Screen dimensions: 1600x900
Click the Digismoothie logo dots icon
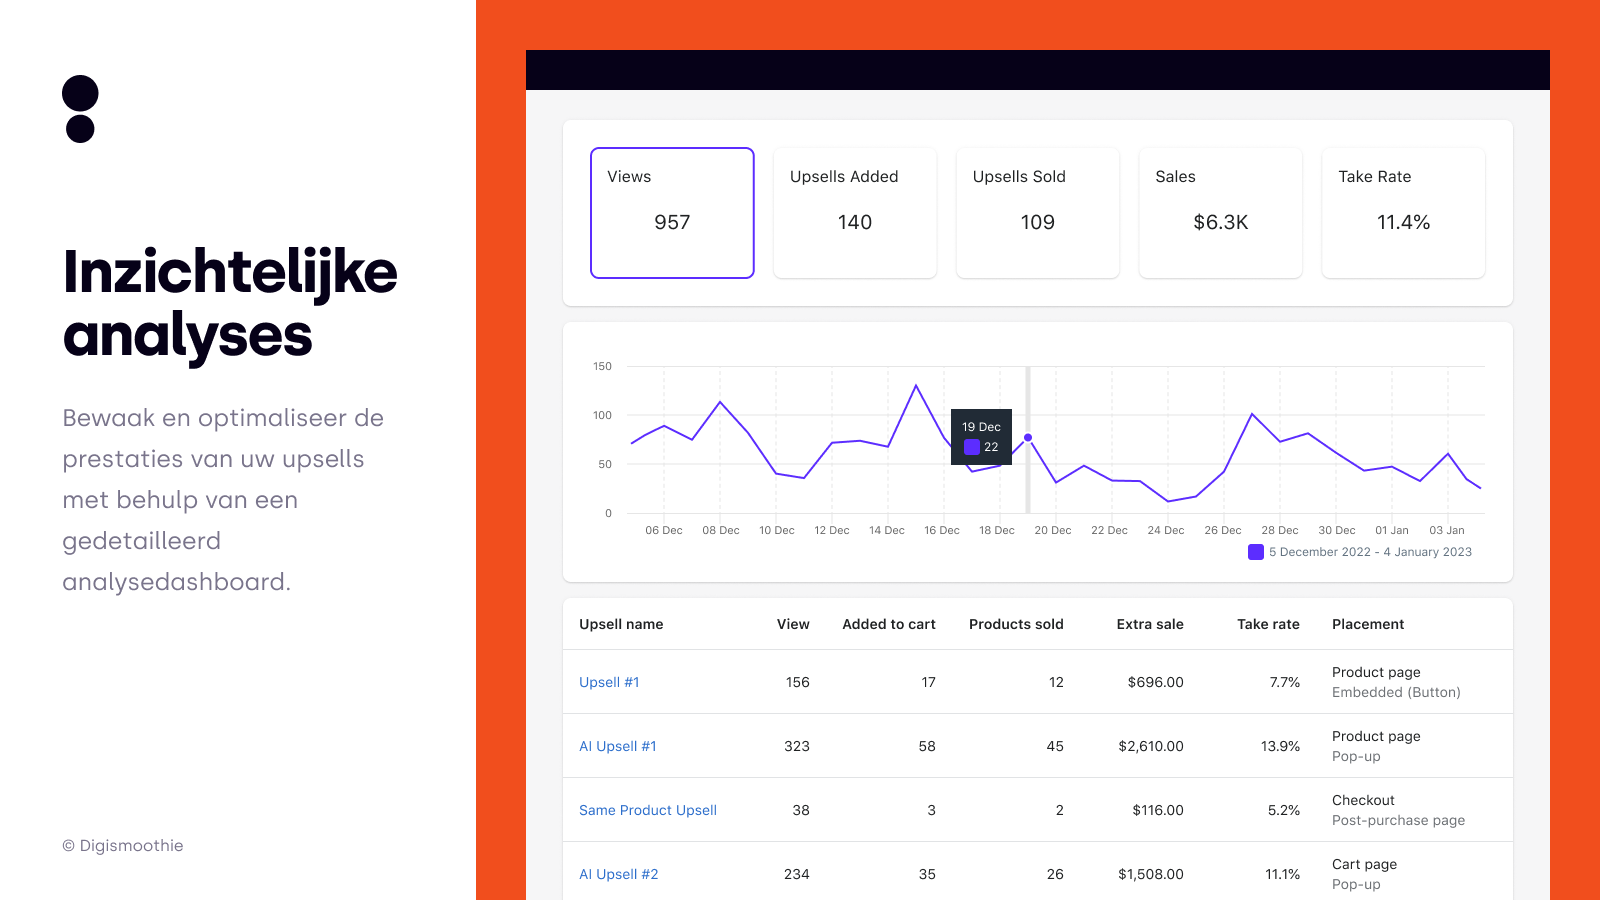tap(80, 109)
